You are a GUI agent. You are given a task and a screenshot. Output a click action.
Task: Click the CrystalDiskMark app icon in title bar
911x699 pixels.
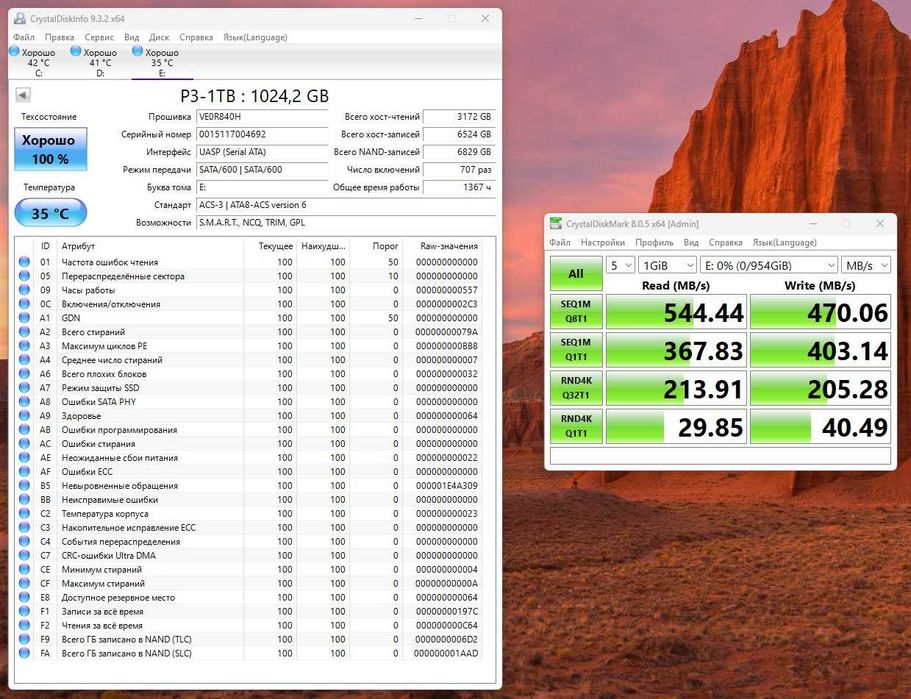(556, 224)
